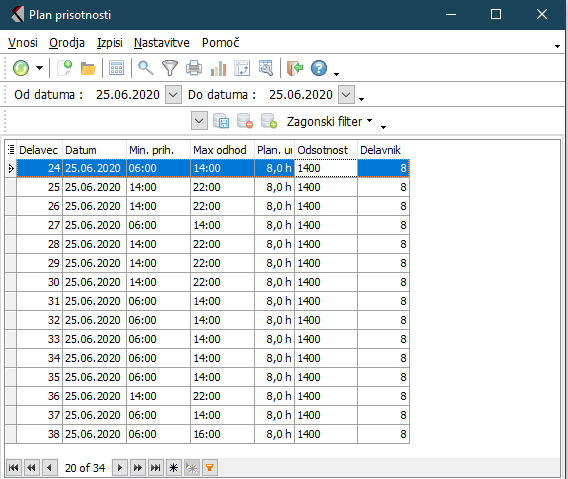Open the bar chart icon
568x479 pixels.
218,68
